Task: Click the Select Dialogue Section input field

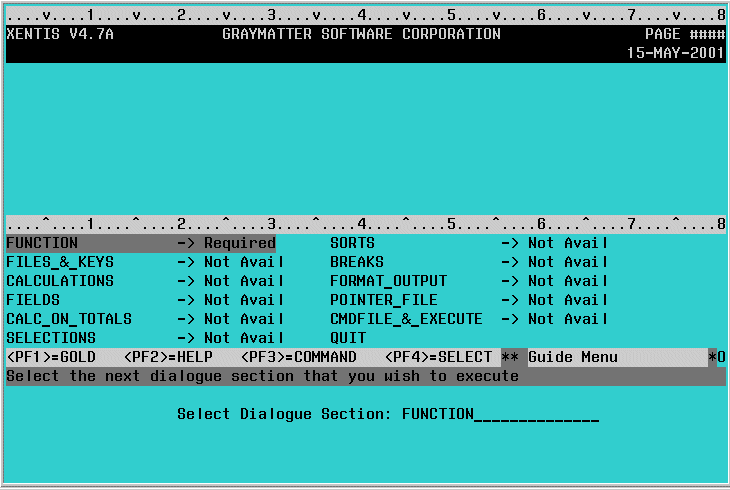Action: click(x=500, y=414)
